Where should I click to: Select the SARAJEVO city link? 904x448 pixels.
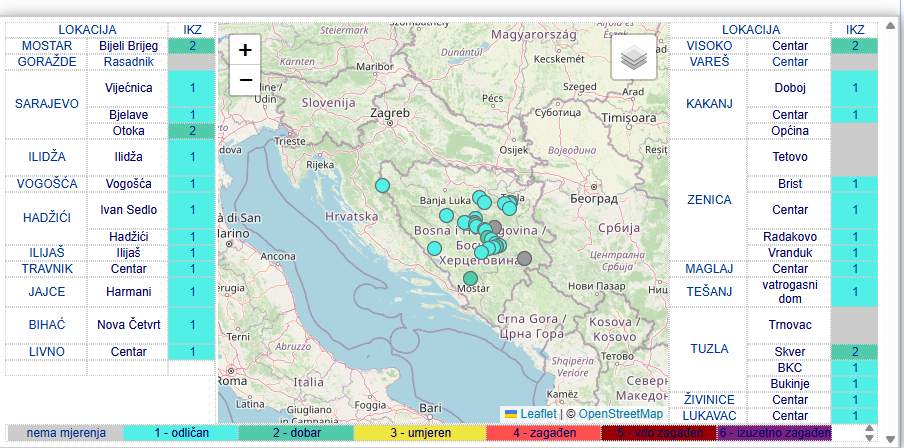[47, 104]
